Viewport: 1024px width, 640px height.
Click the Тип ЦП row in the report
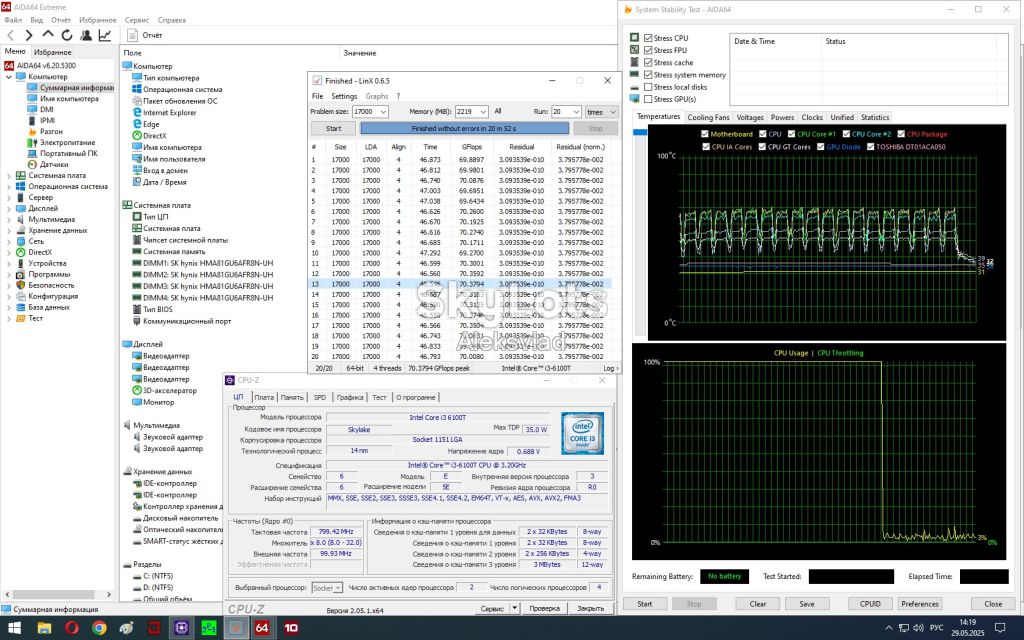click(155, 217)
